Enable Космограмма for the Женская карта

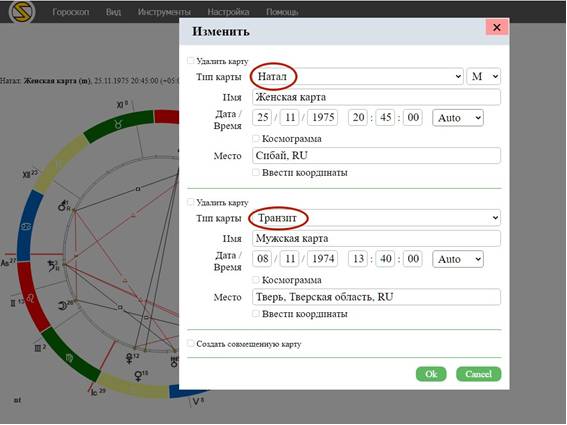click(256, 138)
